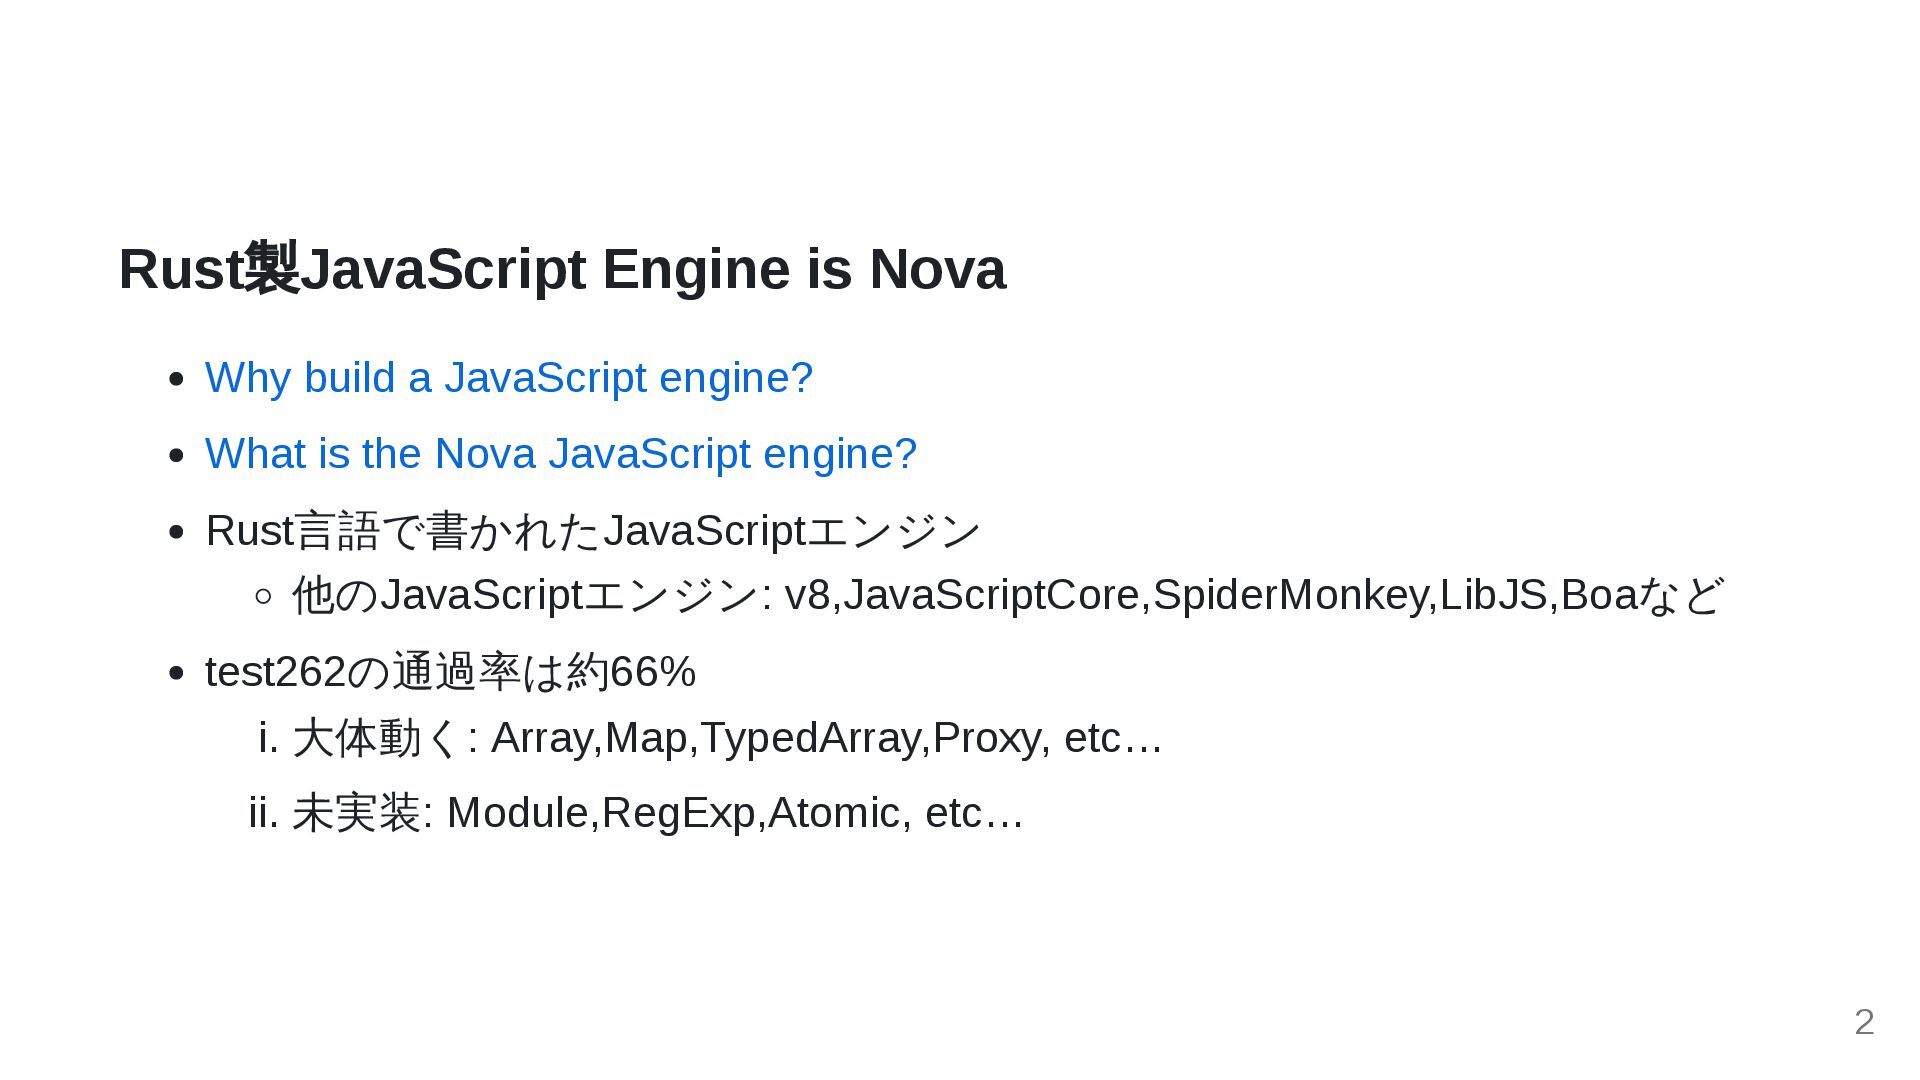Click the bullet text "Rust言語で書かれたJavaScriptエンジン"

coord(592,531)
